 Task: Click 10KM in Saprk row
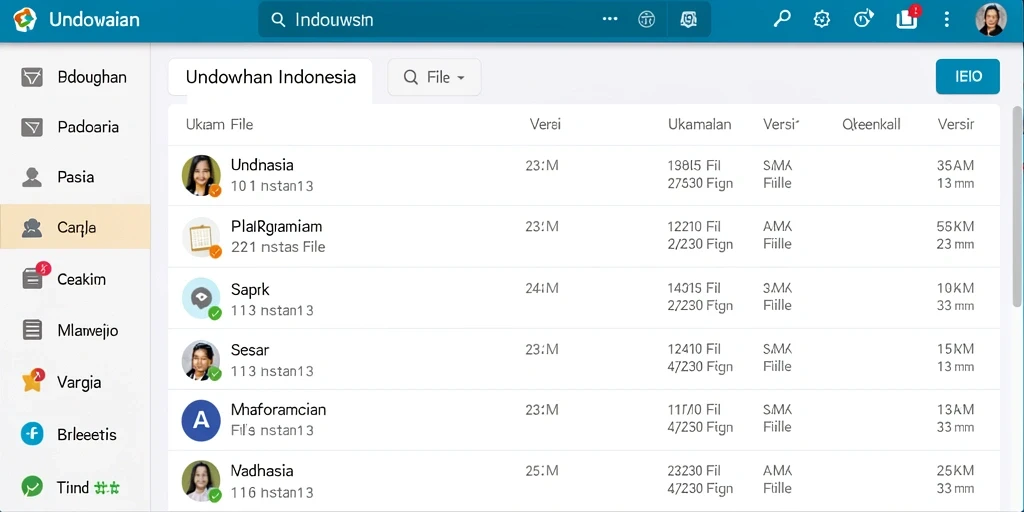pyautogui.click(x=955, y=288)
